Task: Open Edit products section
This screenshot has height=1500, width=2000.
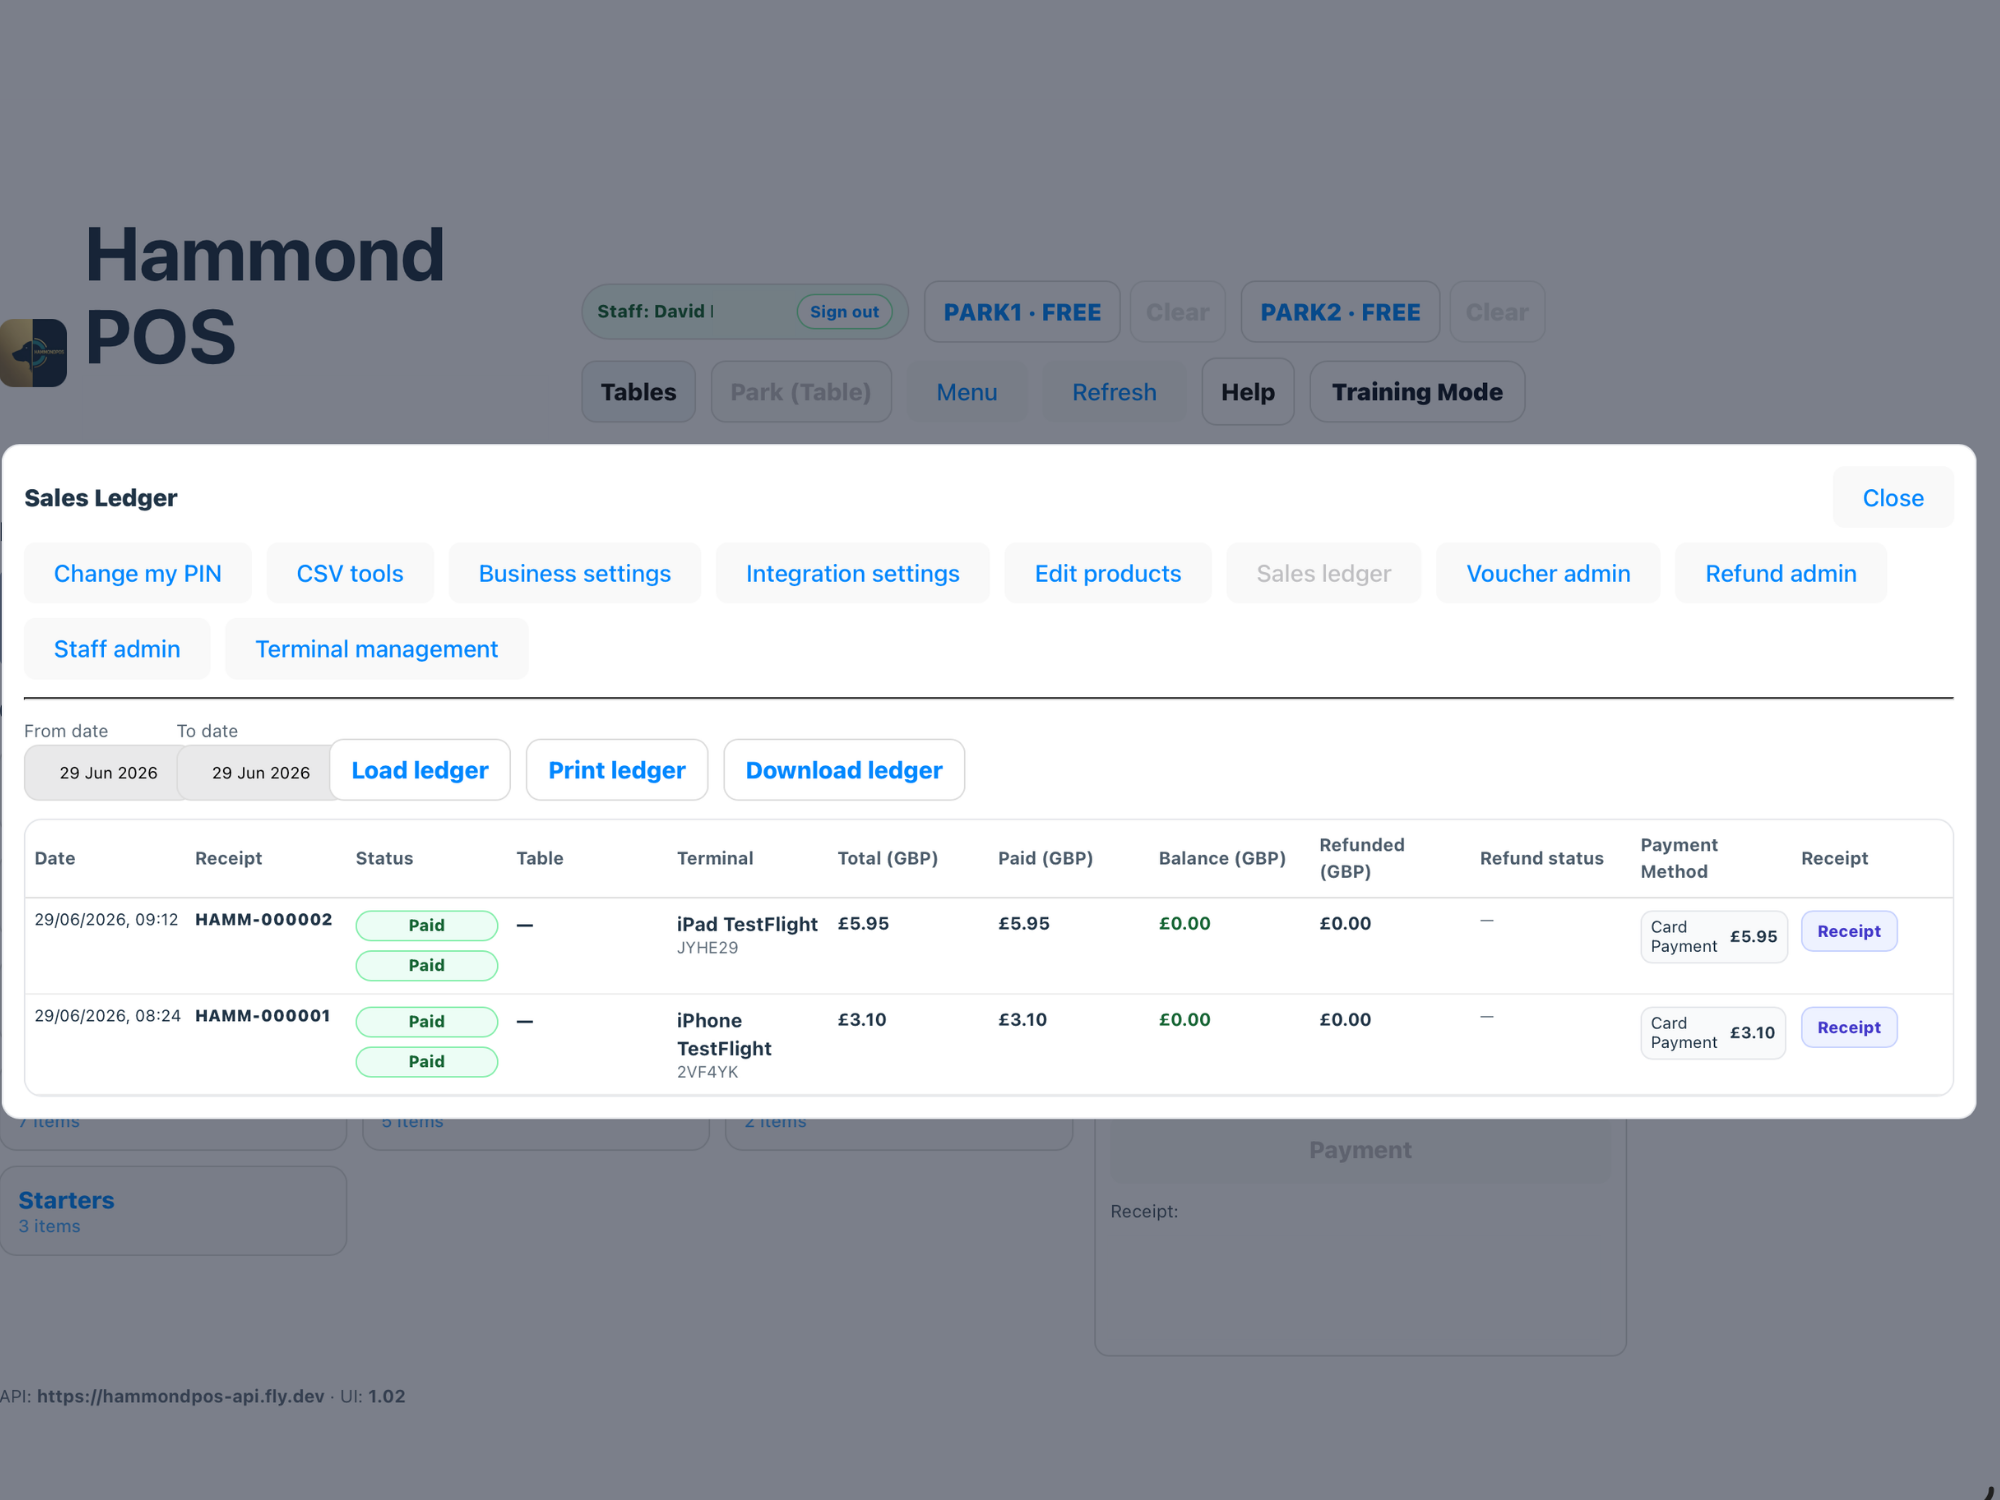Action: (1108, 573)
